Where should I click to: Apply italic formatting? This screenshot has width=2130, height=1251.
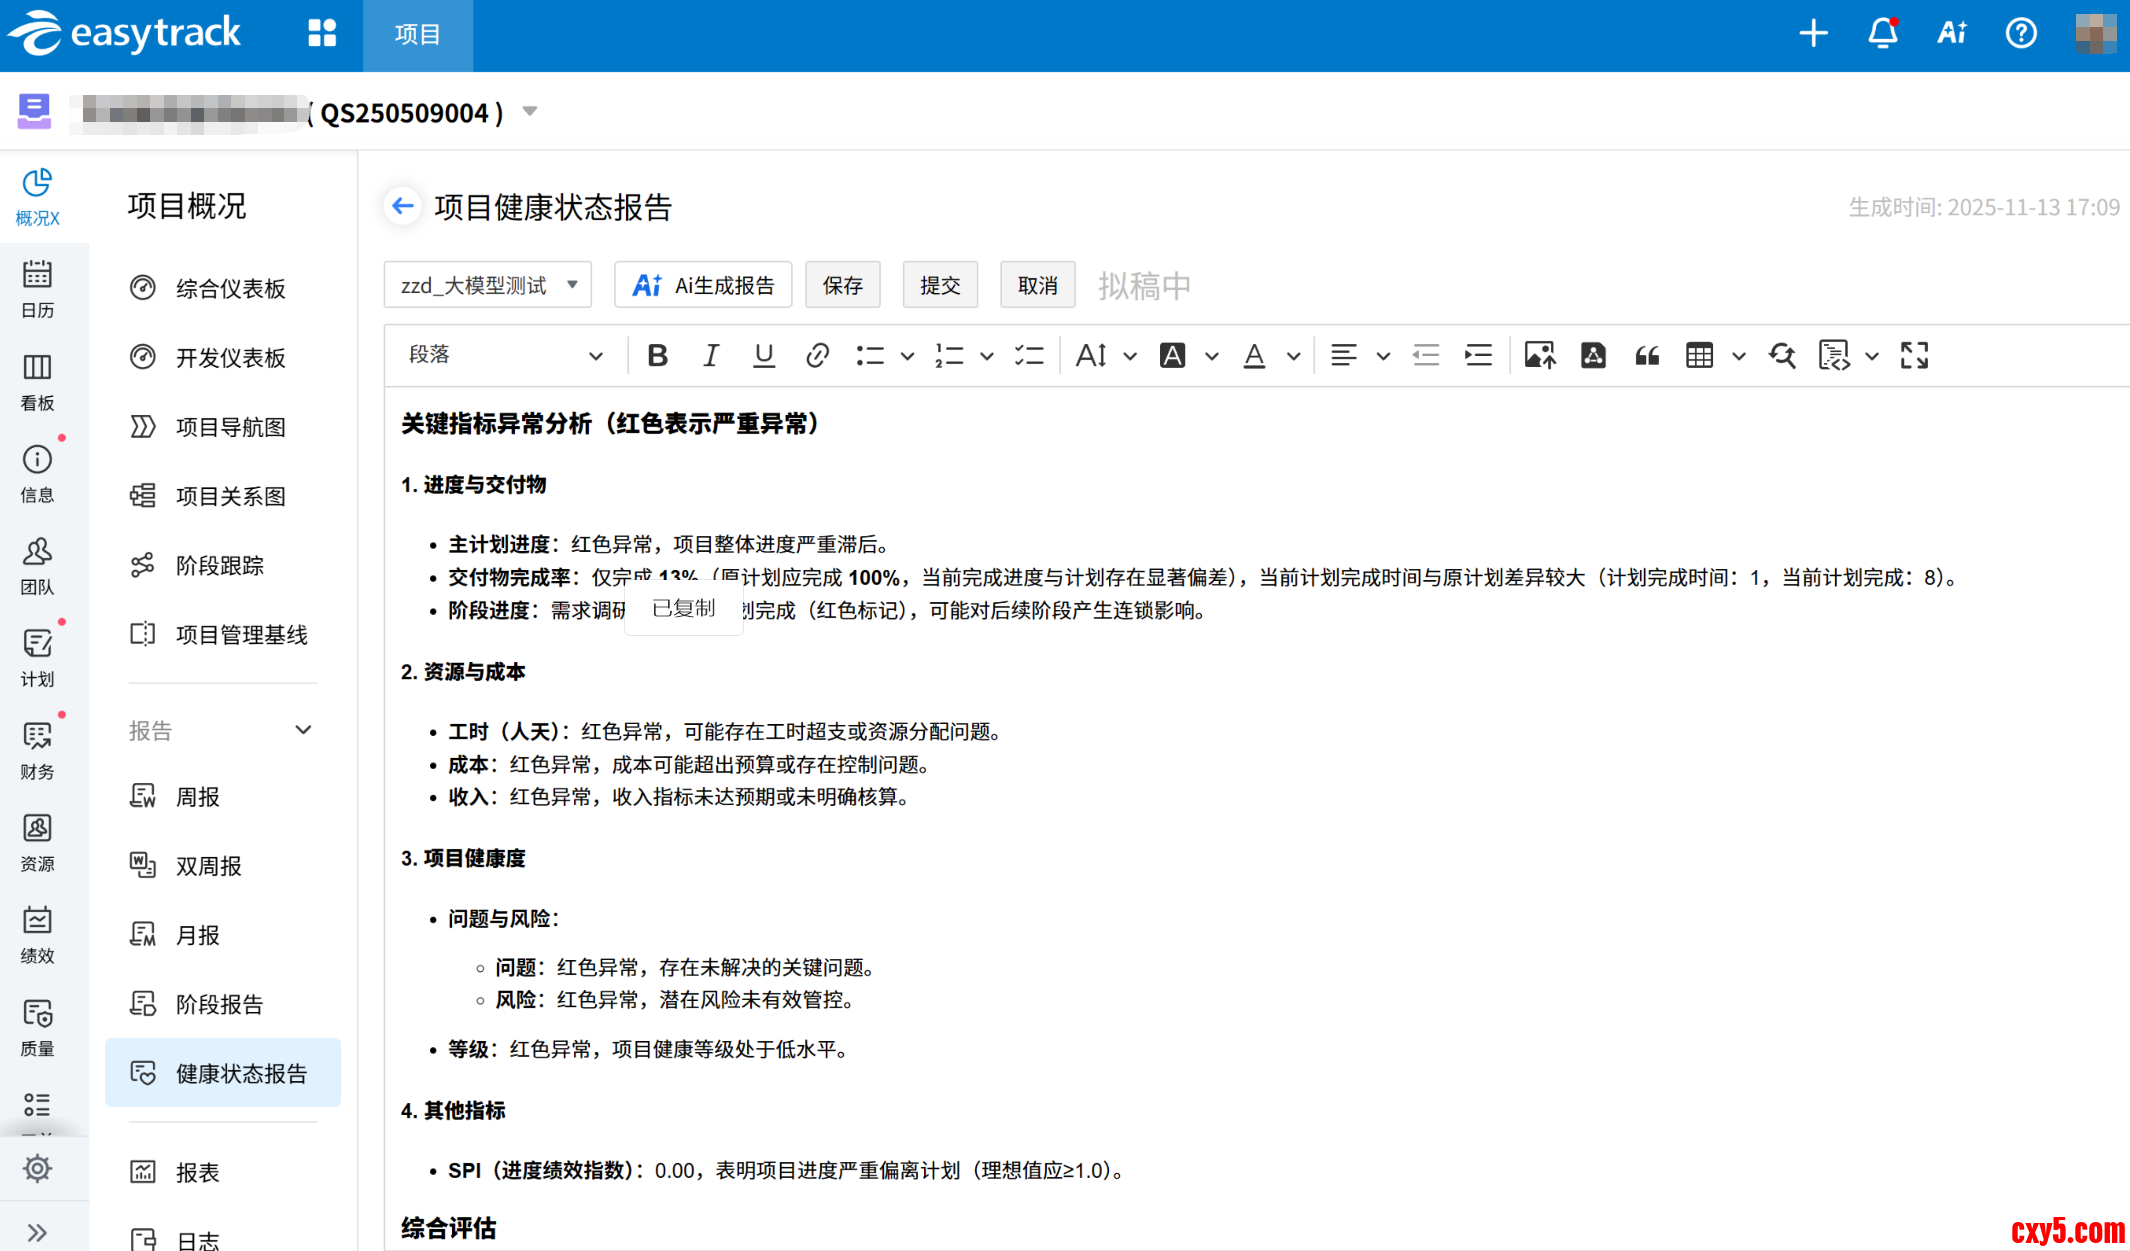710,355
